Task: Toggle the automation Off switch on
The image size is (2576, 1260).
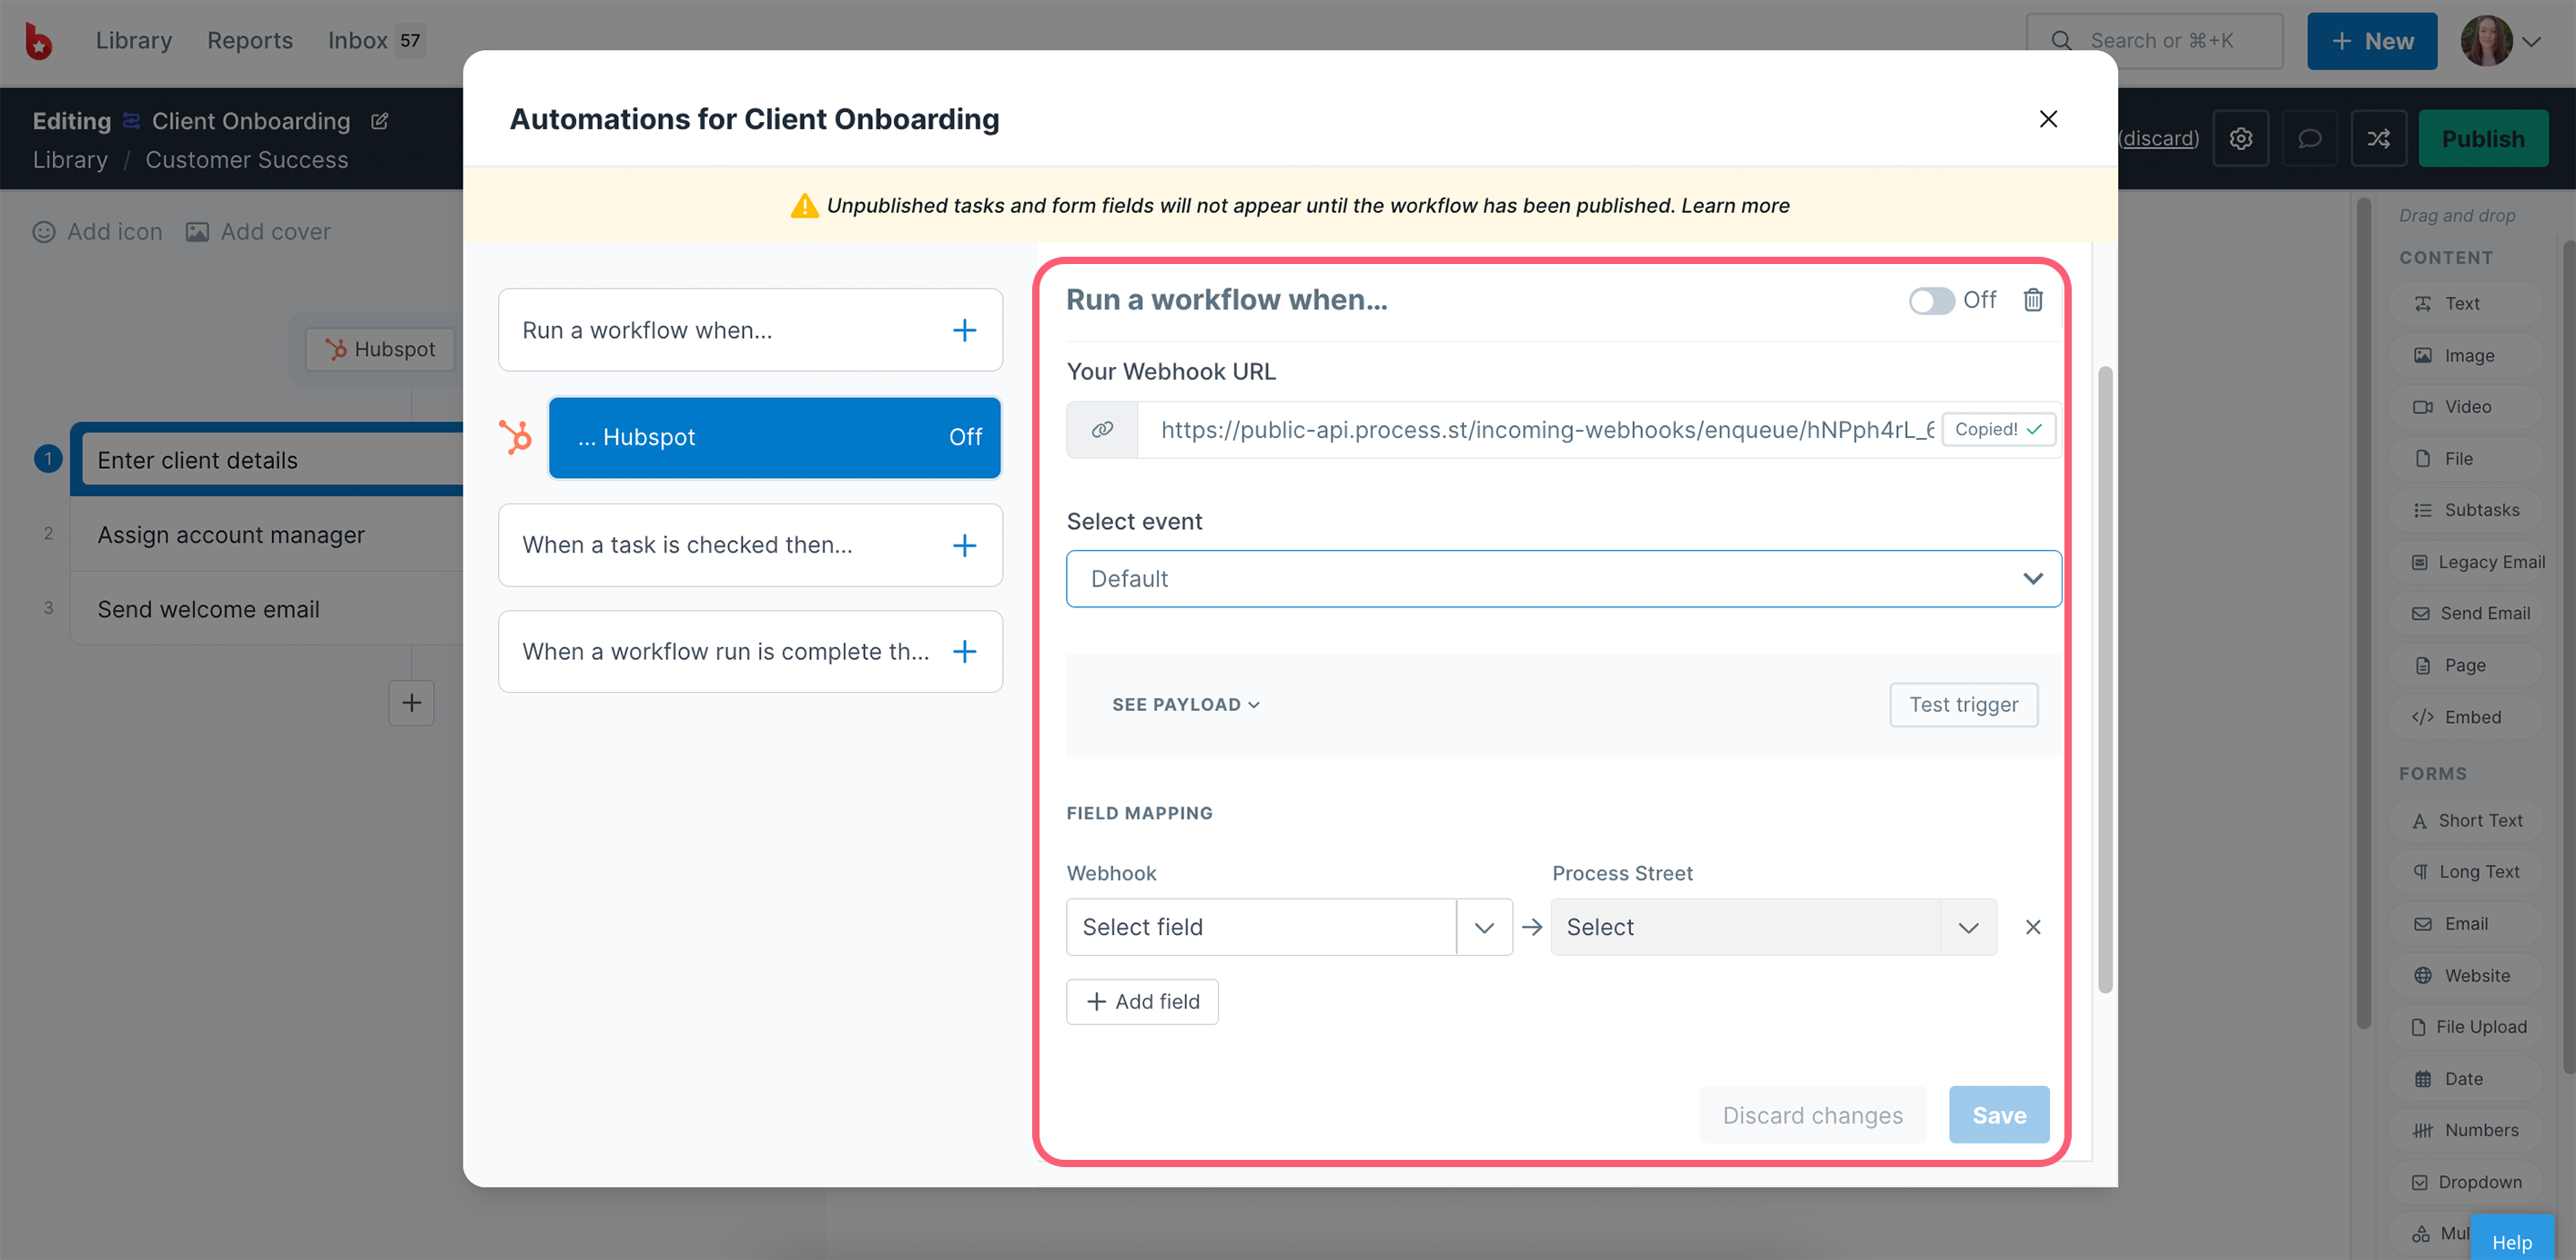Action: coord(1931,300)
